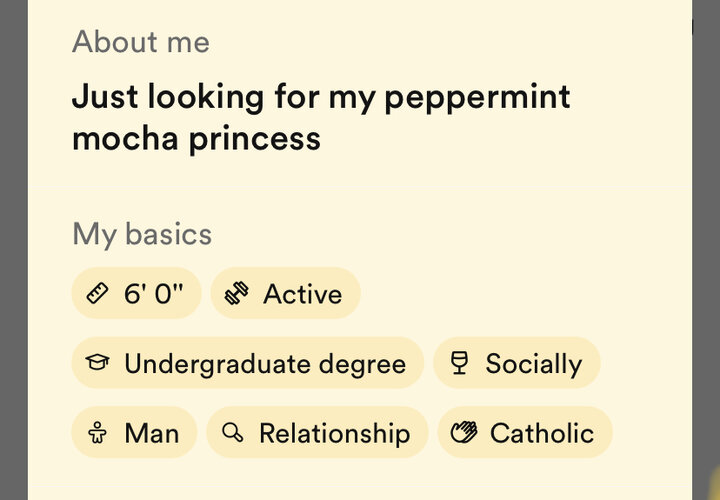This screenshot has width=720, height=500.
Task: Click the My basics heading
Action: pos(142,235)
